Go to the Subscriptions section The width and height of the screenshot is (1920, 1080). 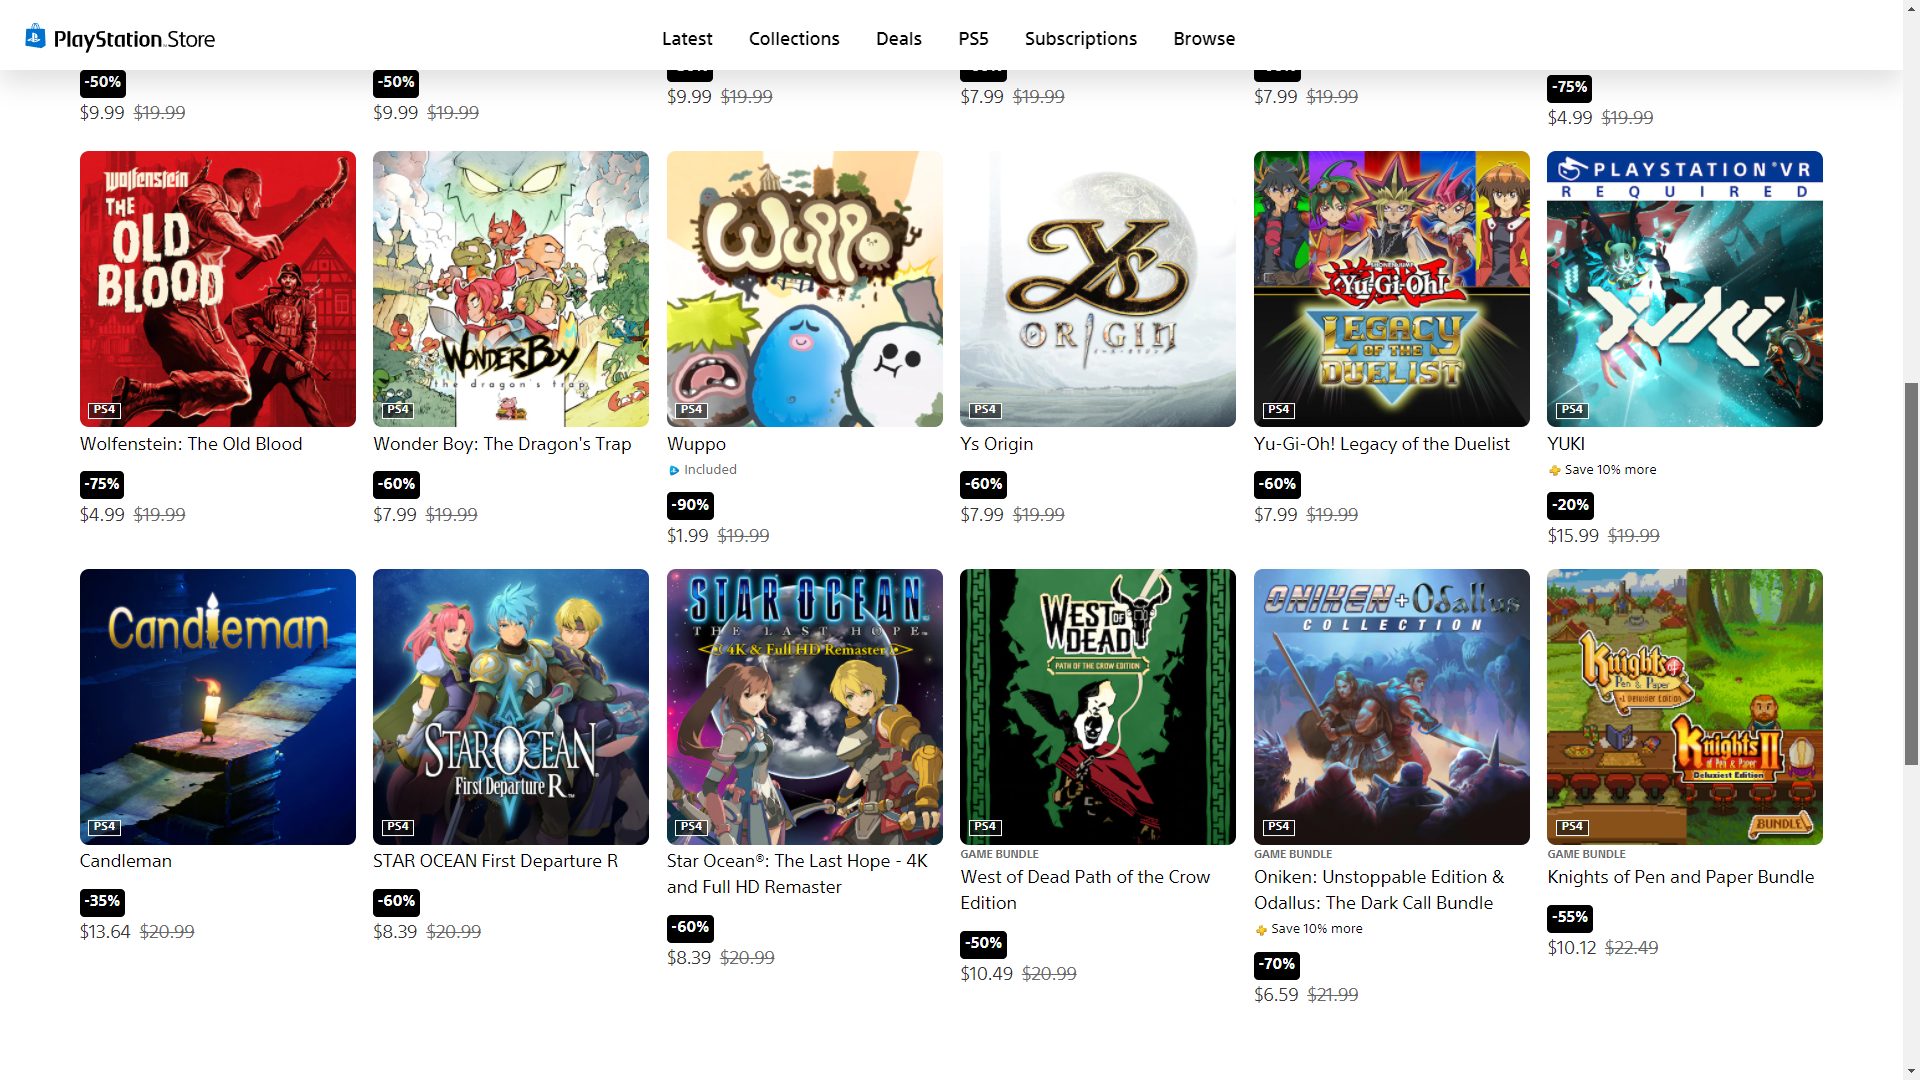1080,38
